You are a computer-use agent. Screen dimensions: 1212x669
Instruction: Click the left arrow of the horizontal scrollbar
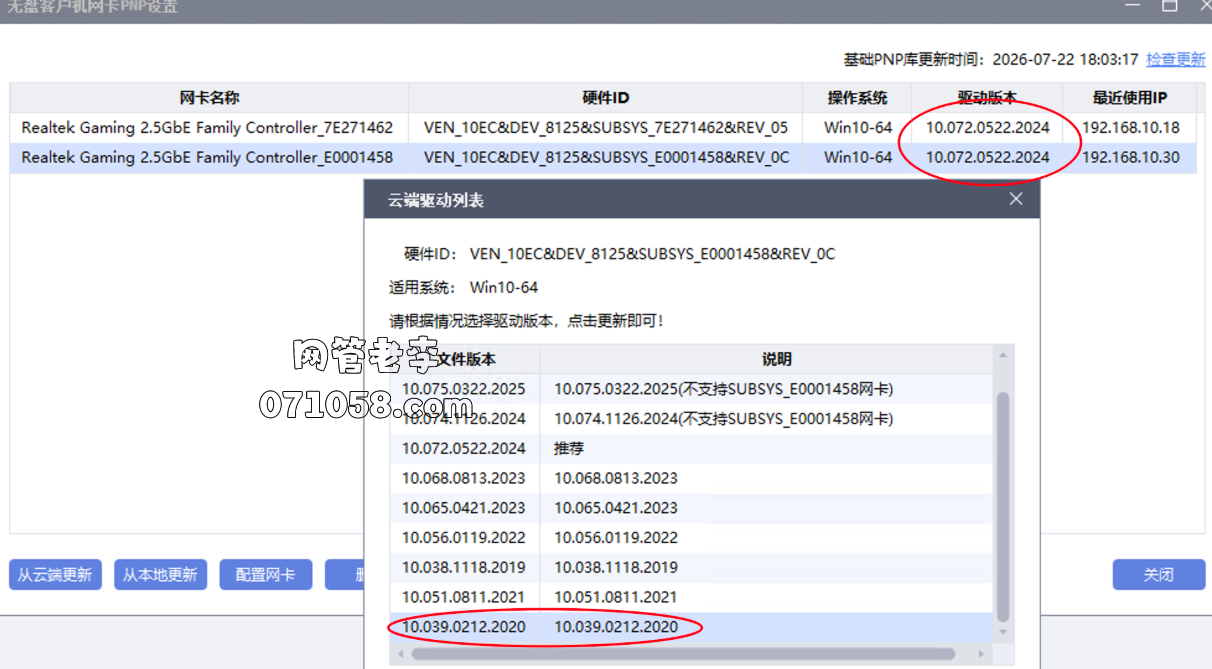point(401,654)
